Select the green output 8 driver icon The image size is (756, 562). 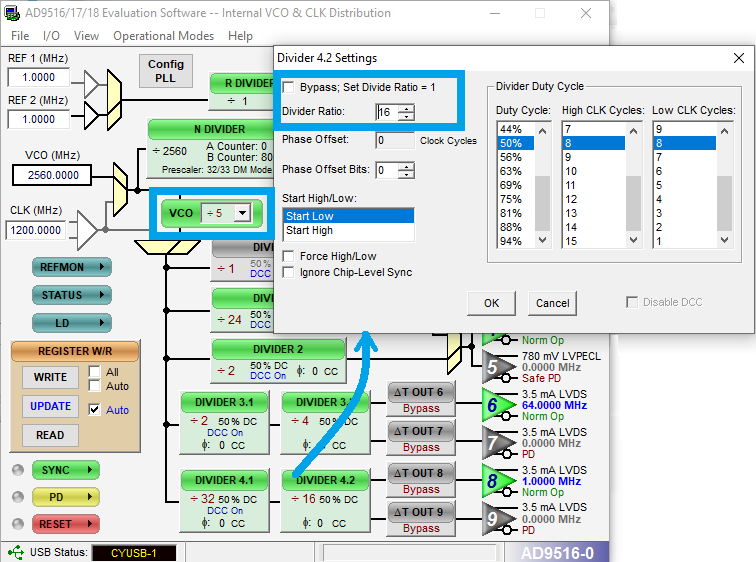pyautogui.click(x=495, y=480)
